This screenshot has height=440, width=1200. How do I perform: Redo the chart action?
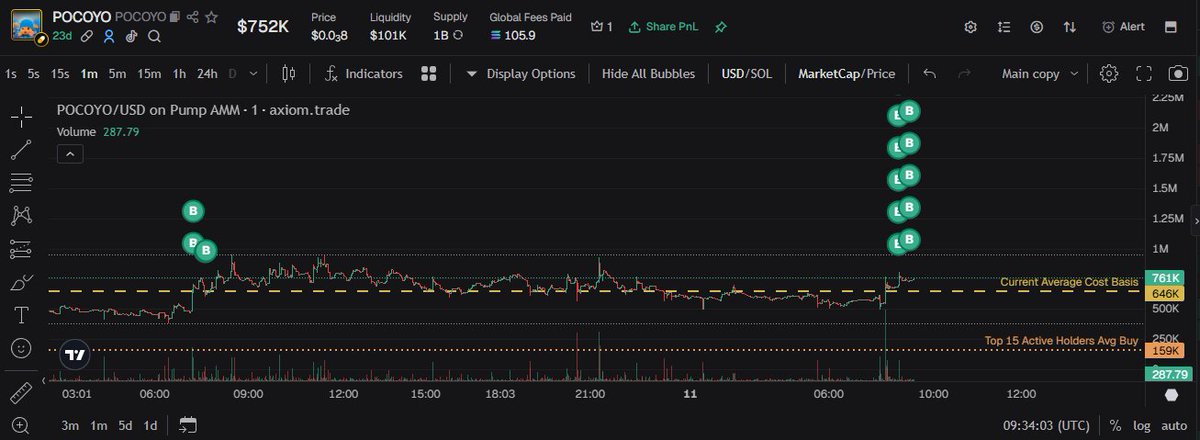pos(964,73)
